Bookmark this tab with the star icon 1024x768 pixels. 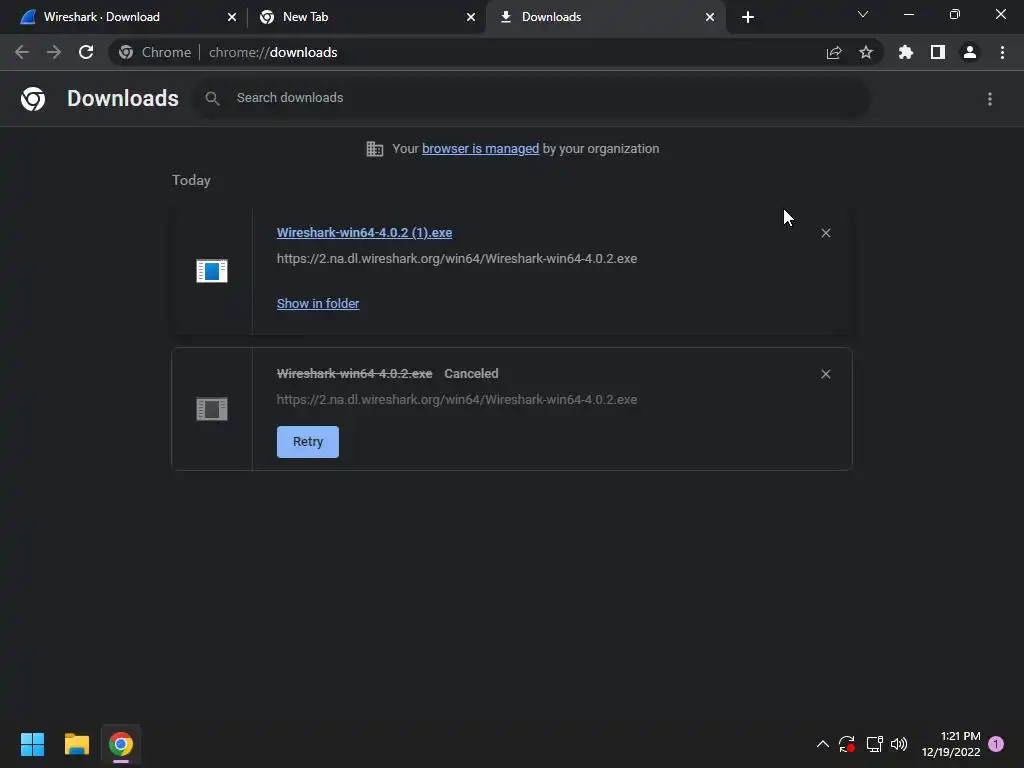(x=866, y=52)
